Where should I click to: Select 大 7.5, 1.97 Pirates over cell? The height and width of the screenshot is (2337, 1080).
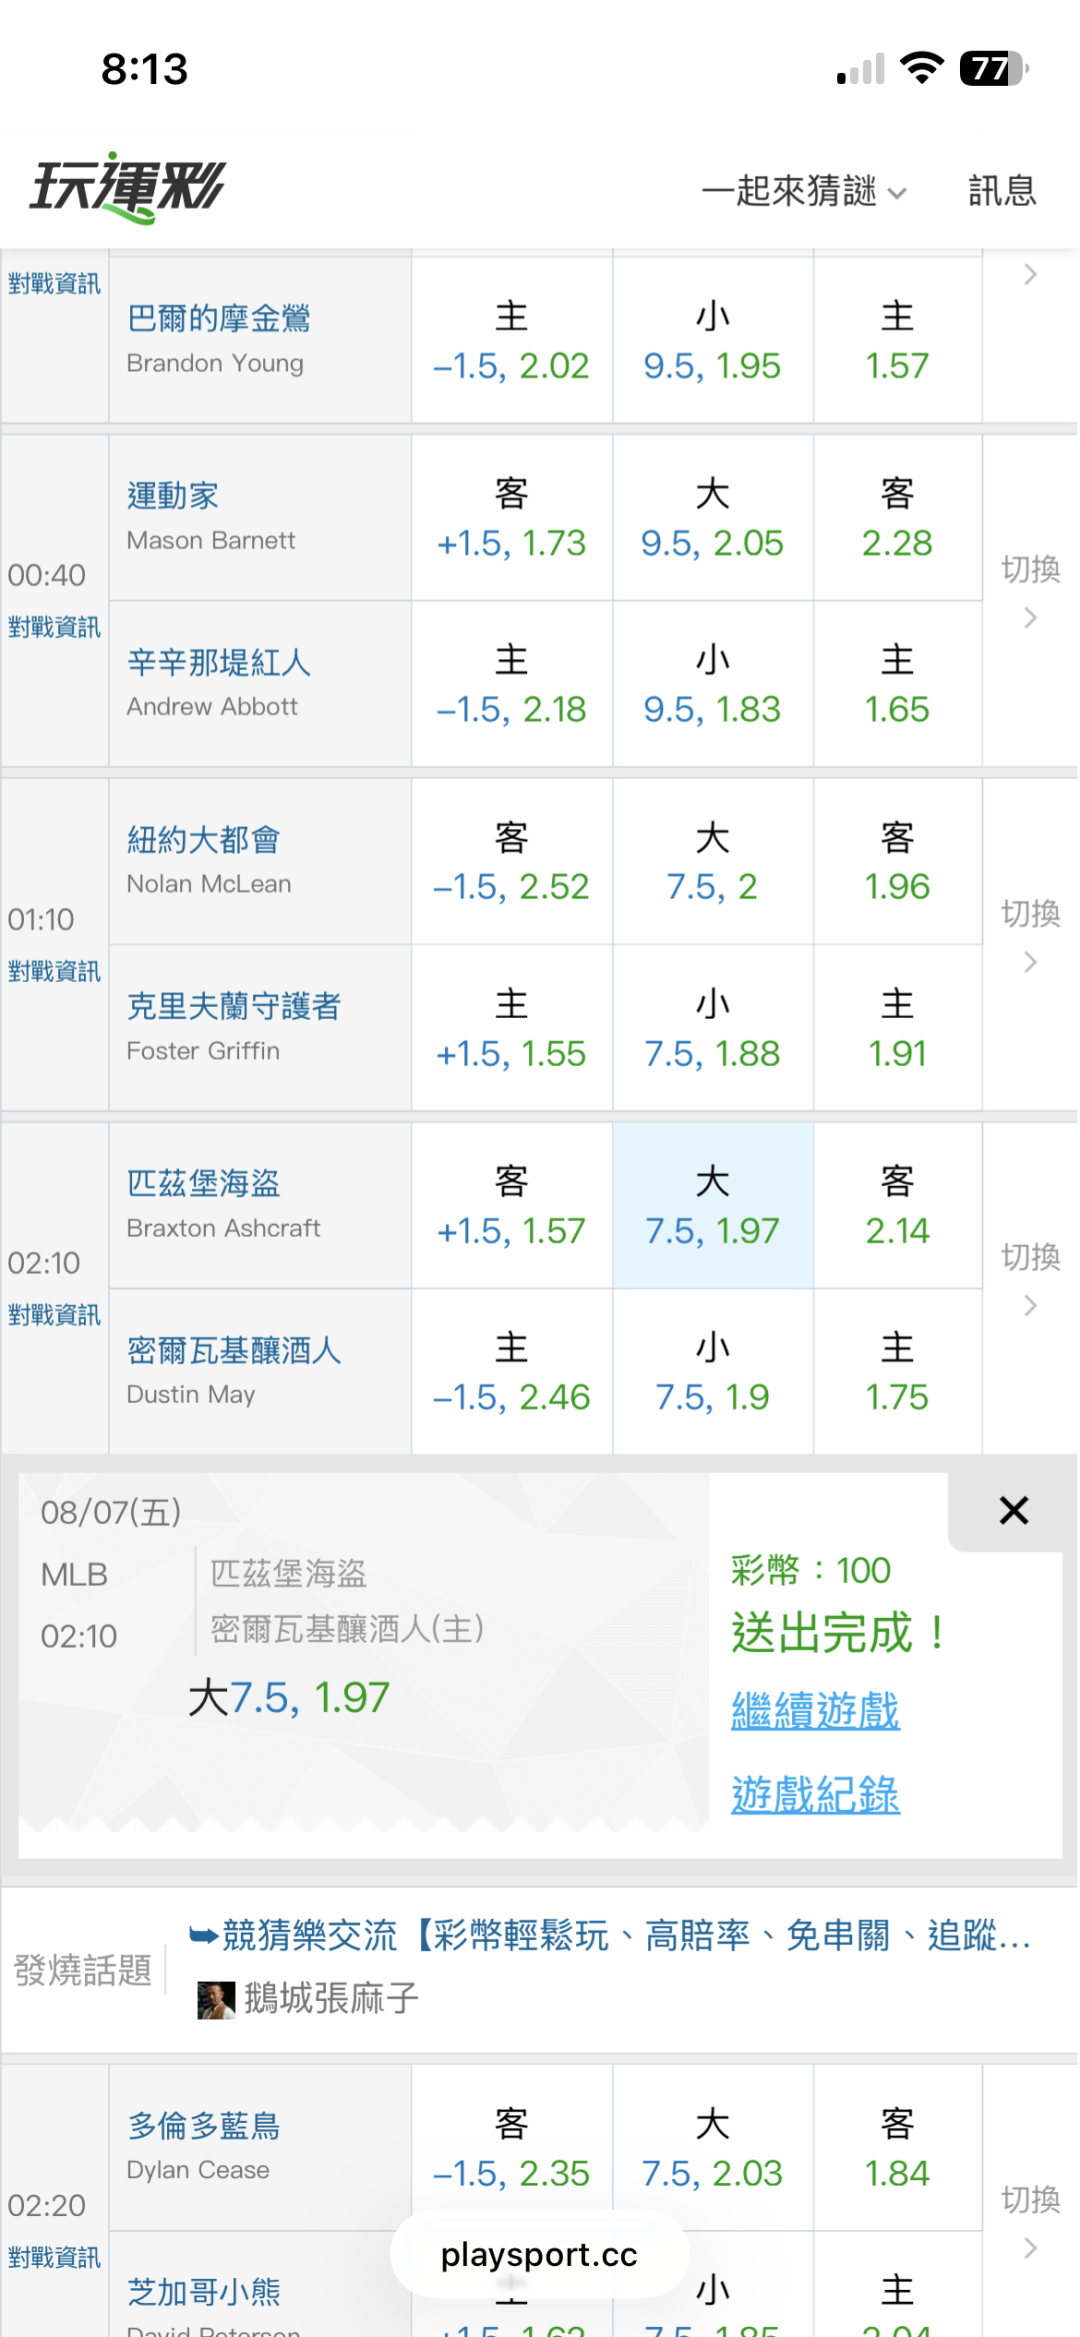click(x=712, y=1205)
